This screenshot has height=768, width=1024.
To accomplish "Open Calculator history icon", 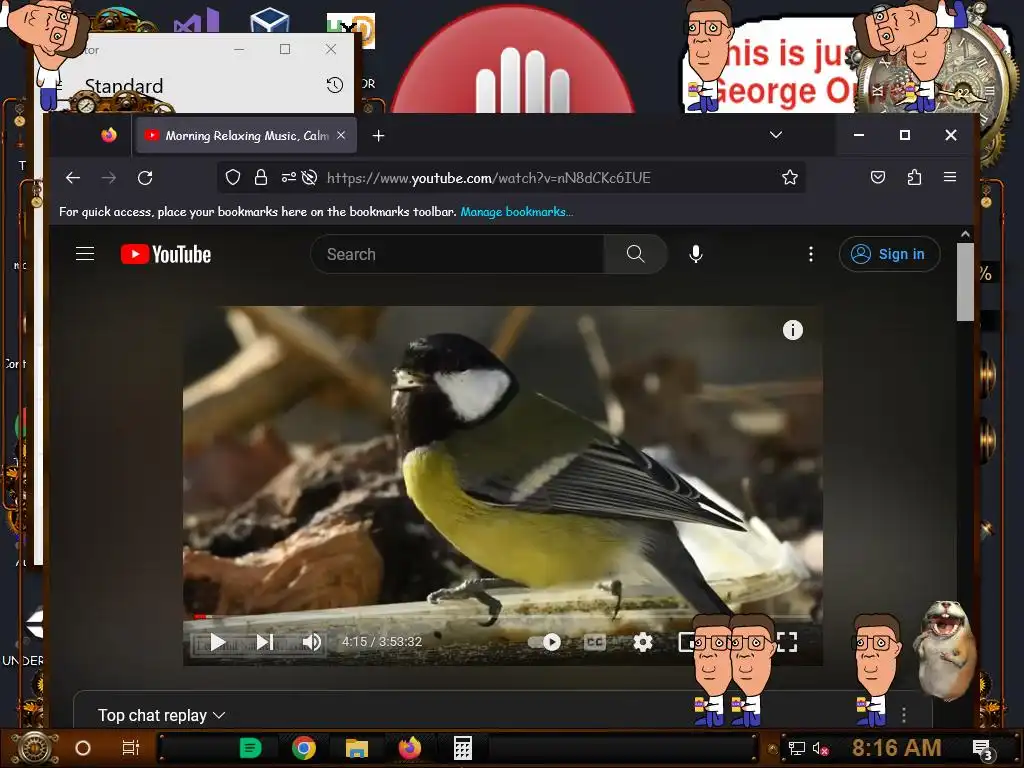I will [334, 85].
